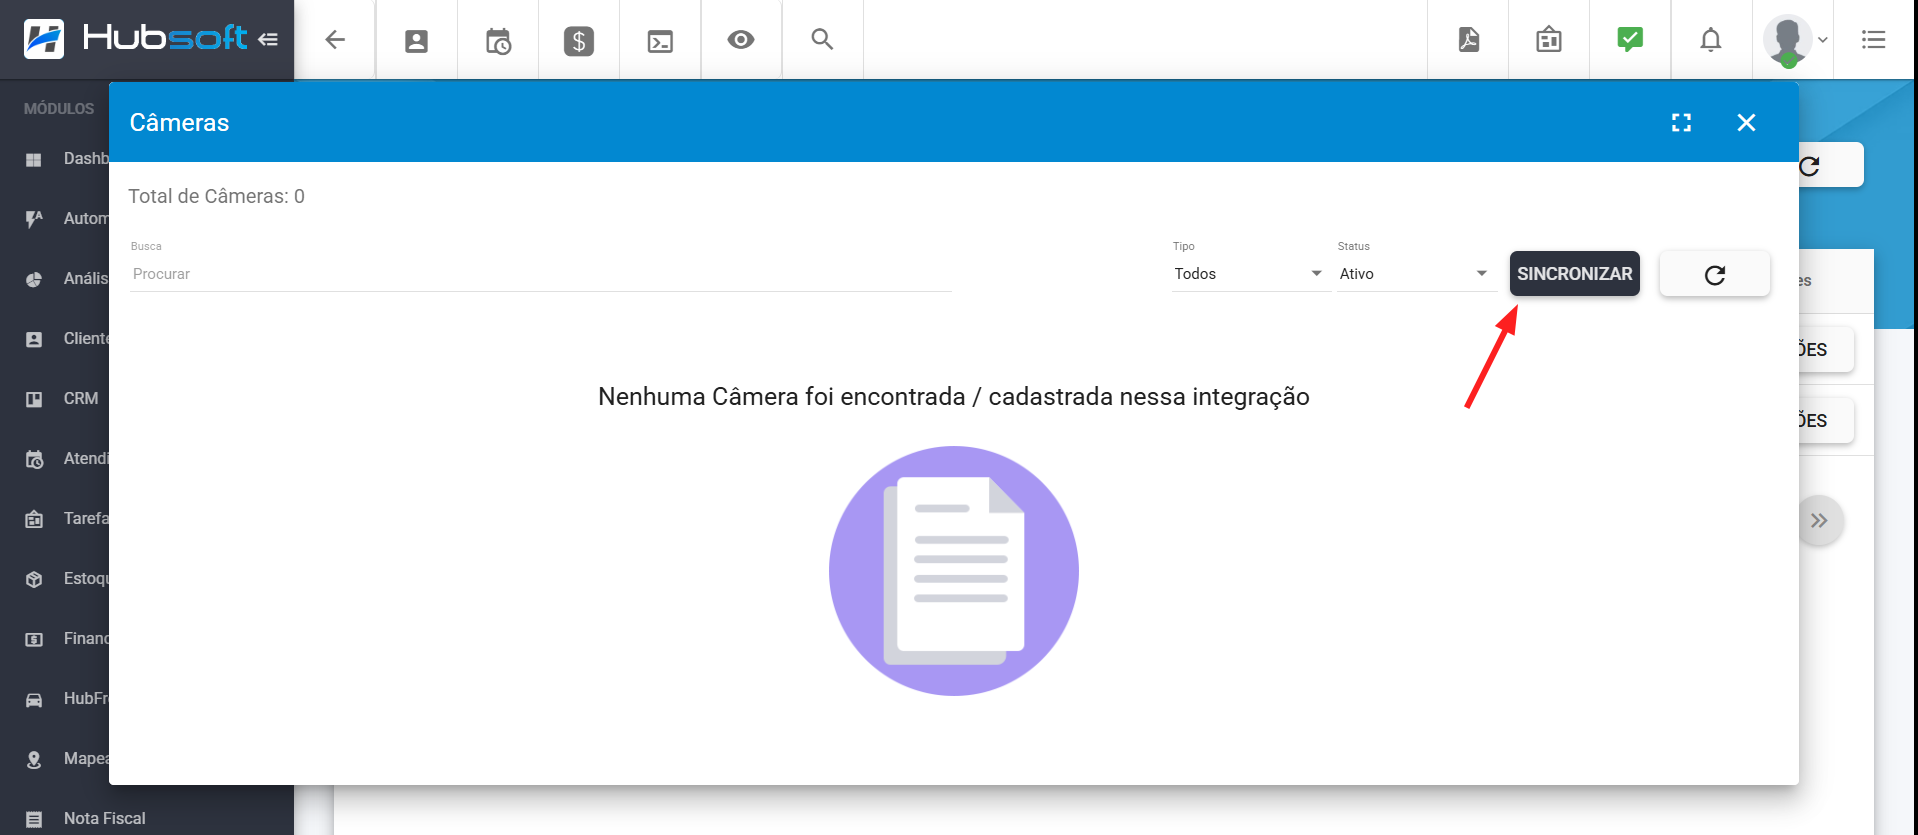The width and height of the screenshot is (1918, 835).
Task: Open the calendar clock toolbar icon
Action: (x=498, y=41)
